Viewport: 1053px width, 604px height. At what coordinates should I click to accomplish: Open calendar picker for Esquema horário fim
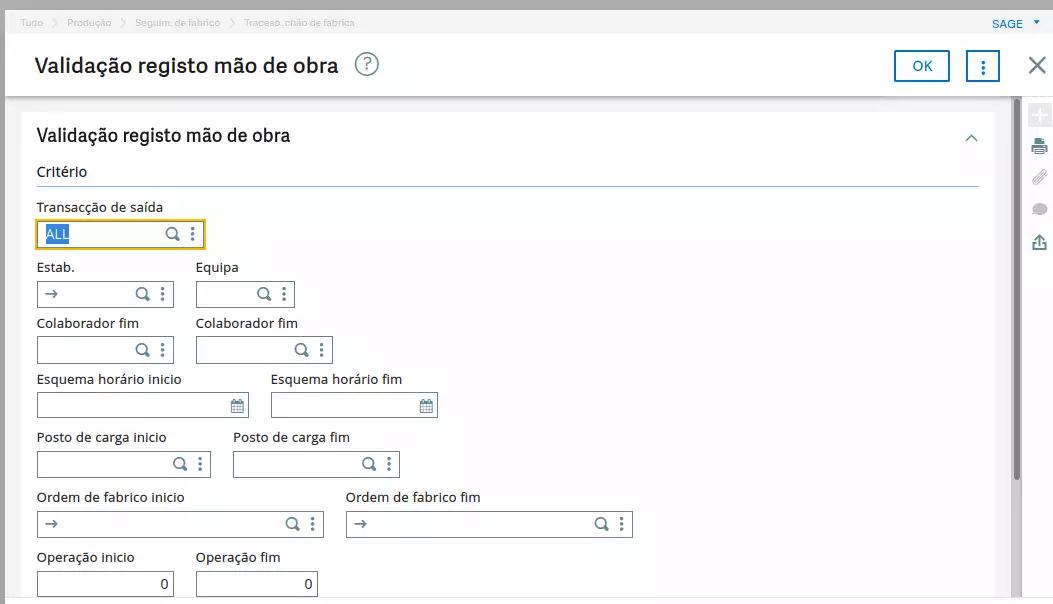pyautogui.click(x=426, y=406)
